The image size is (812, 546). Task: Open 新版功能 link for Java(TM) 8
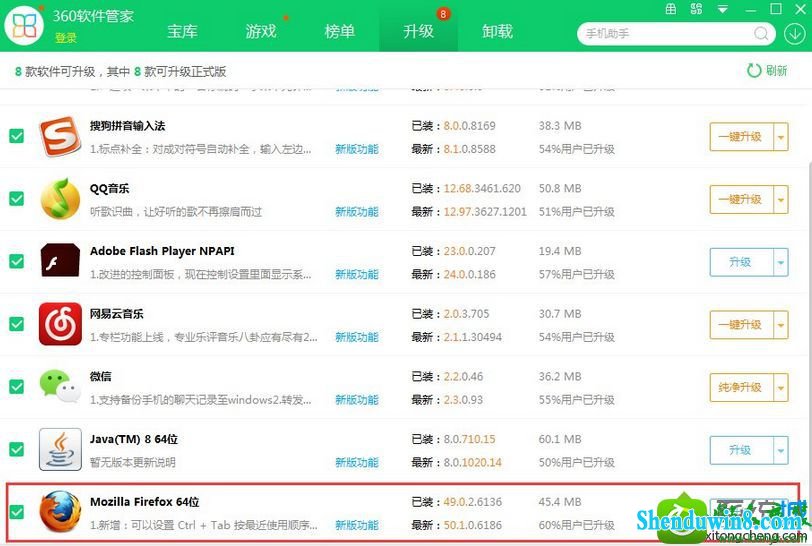click(357, 463)
